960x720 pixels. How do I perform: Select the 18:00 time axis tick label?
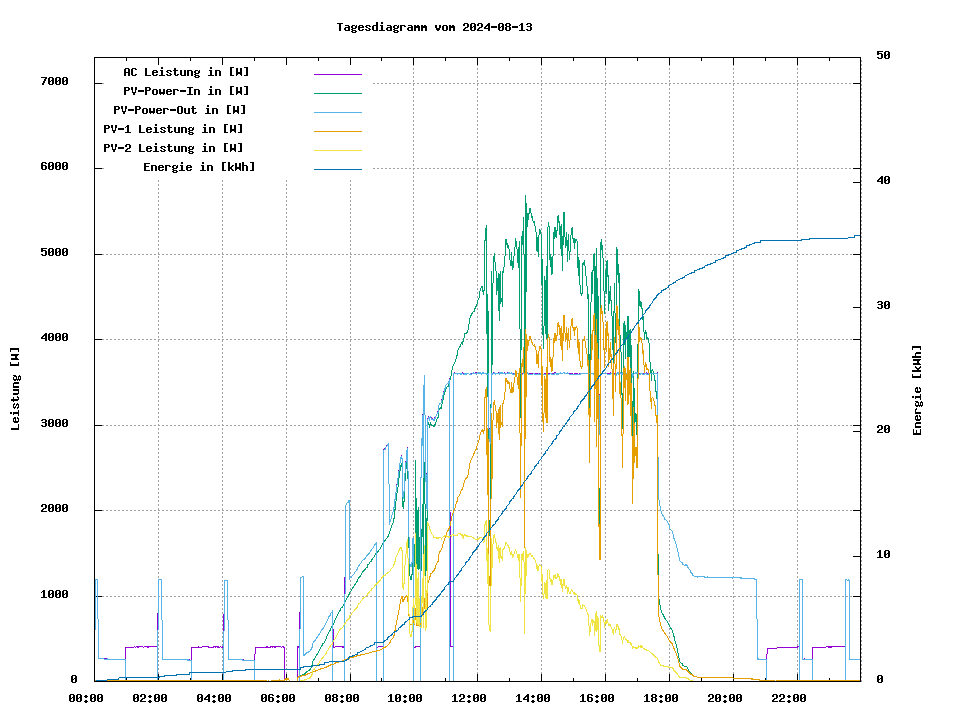[660, 698]
